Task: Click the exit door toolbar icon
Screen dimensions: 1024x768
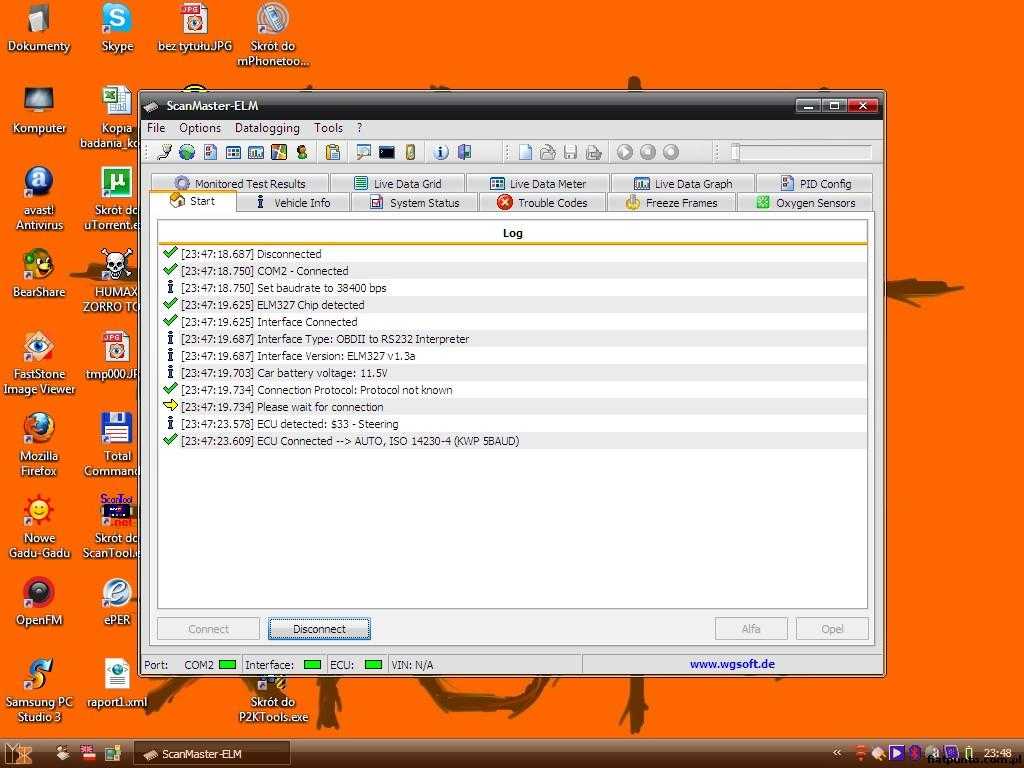Action: (x=464, y=152)
